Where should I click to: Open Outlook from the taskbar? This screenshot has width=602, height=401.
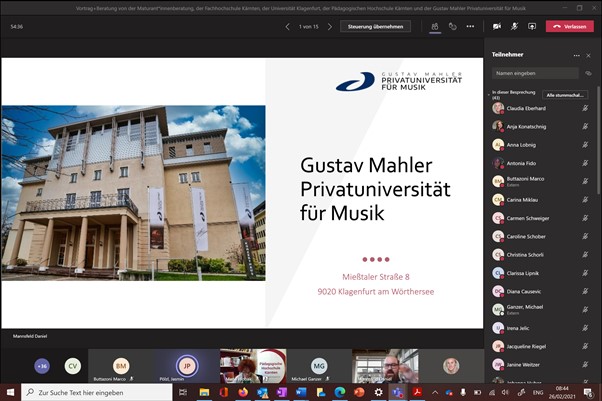coord(262,392)
